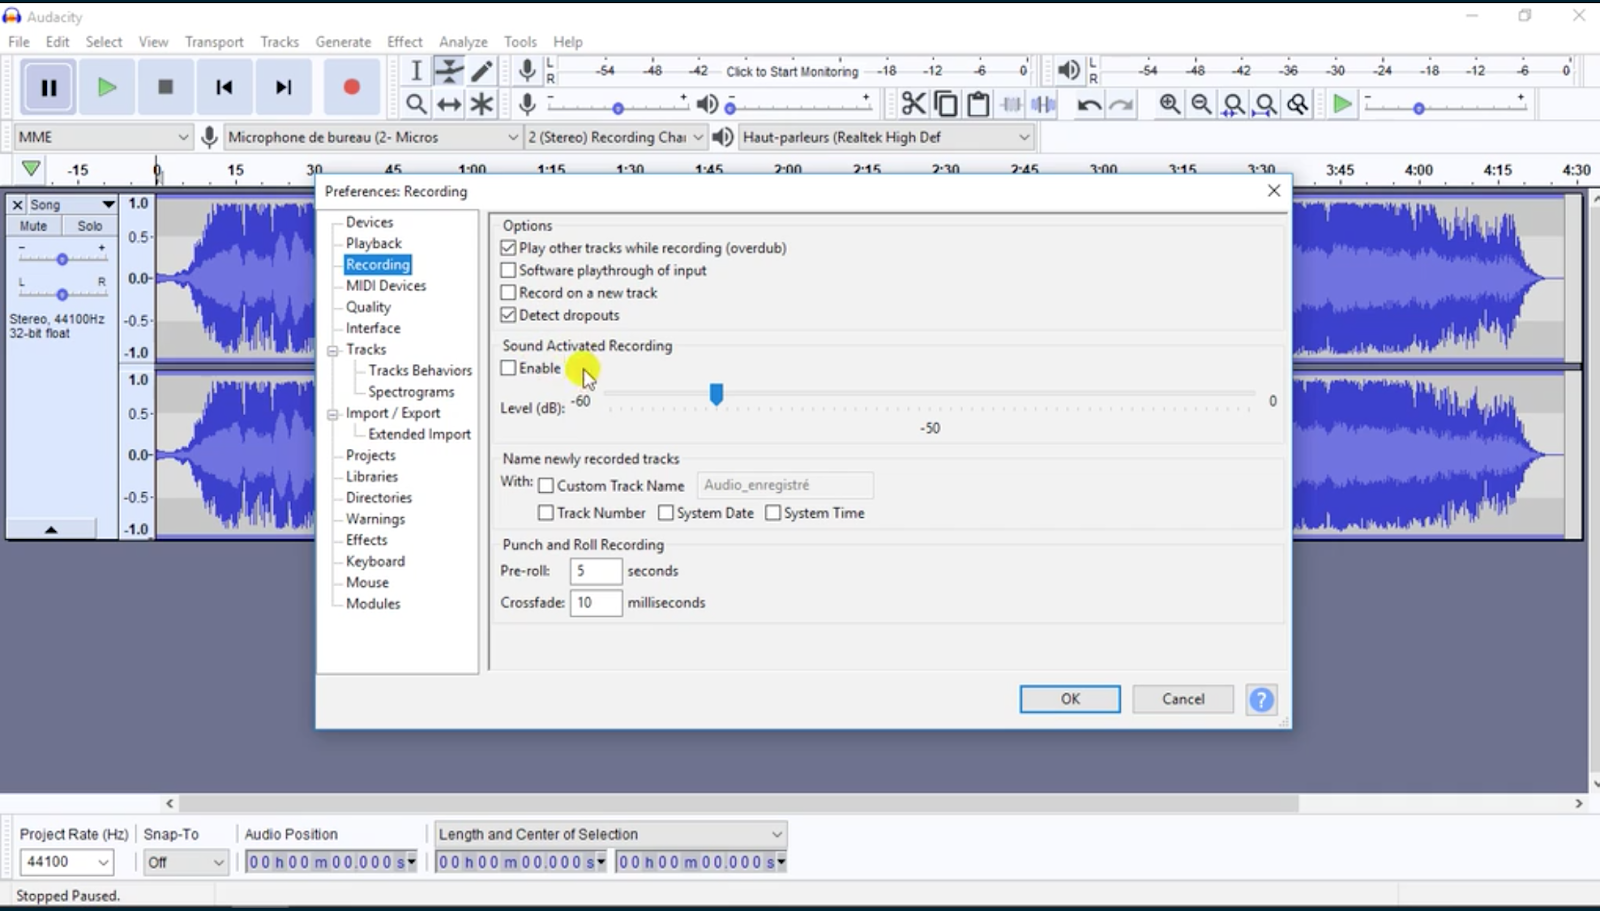
Task: Click the Cut scissors icon
Action: (913, 104)
